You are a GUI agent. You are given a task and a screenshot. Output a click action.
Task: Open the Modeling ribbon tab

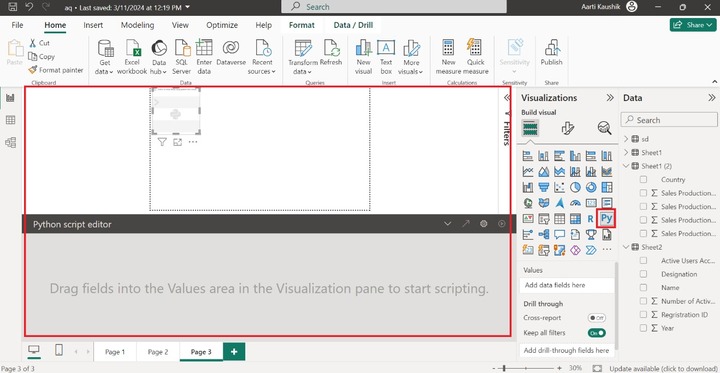(x=137, y=25)
